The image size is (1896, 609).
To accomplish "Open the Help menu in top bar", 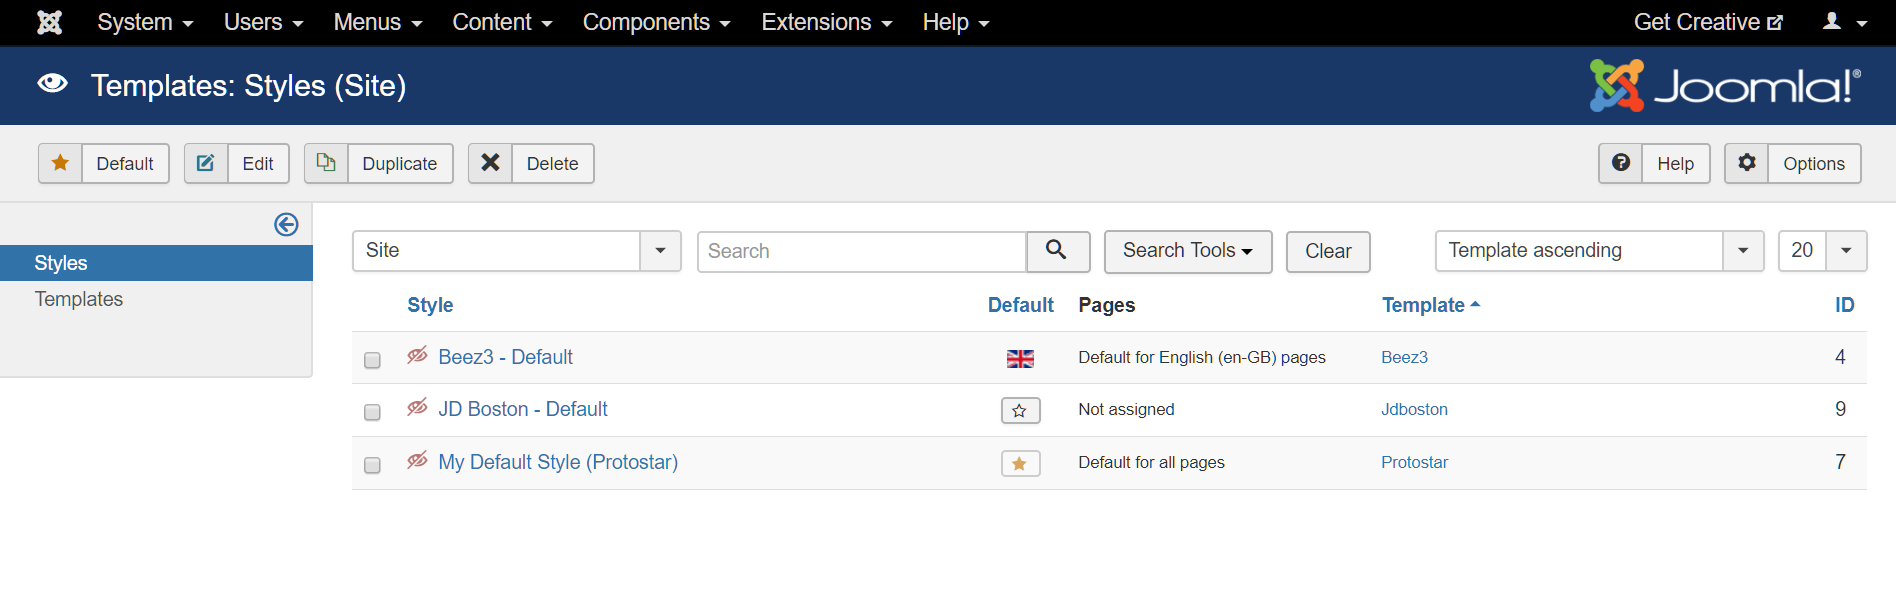I will tap(956, 22).
